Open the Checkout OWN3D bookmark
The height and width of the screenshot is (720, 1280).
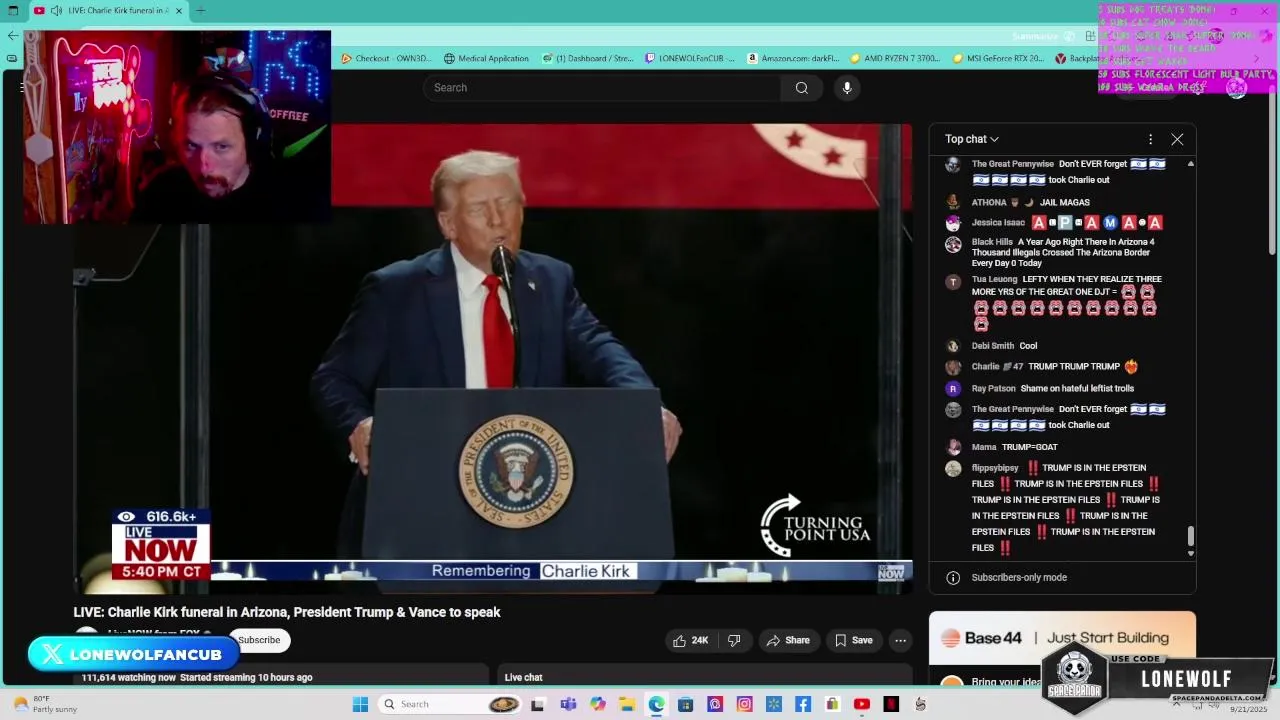[386, 58]
